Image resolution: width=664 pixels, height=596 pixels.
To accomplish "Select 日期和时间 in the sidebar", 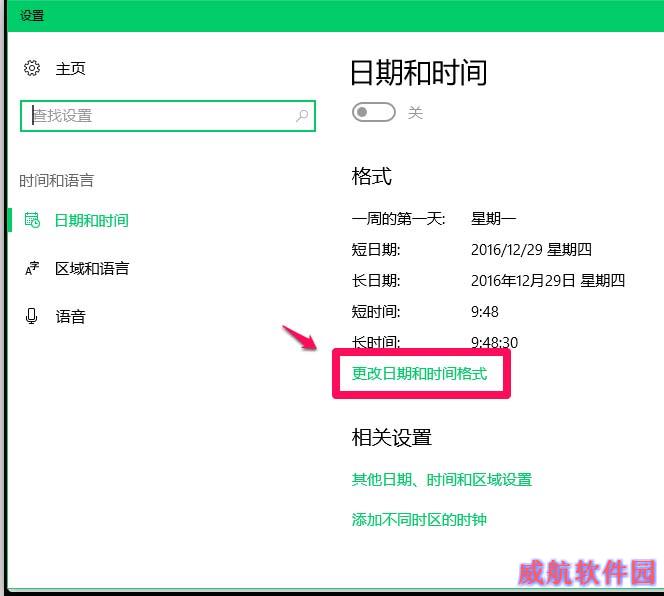I will [x=92, y=220].
